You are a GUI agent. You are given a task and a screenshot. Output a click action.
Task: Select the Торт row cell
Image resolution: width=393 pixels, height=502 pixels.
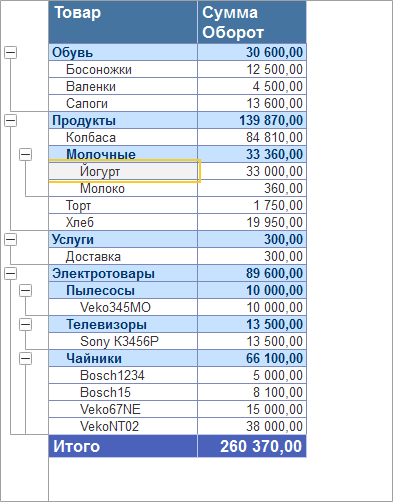123,205
